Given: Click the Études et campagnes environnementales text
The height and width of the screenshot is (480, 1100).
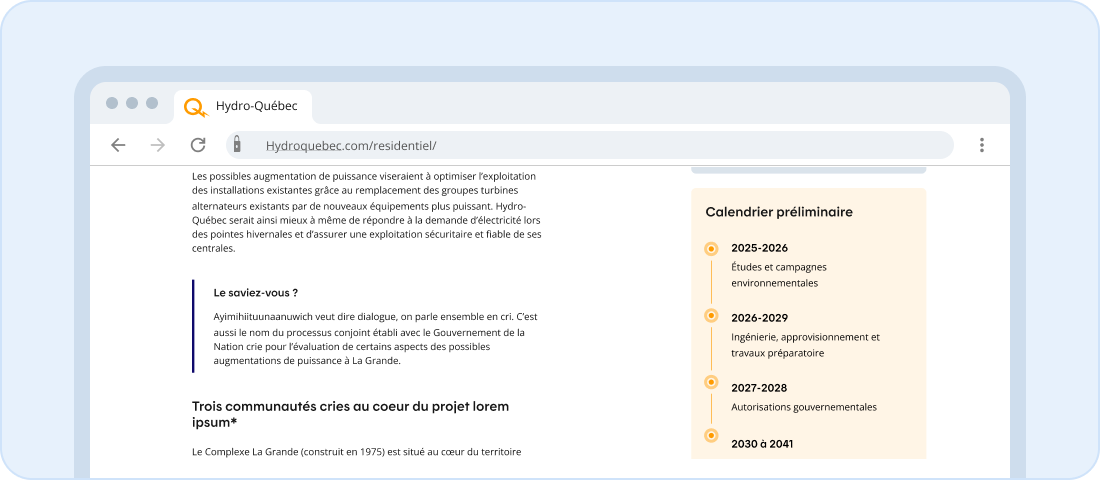Looking at the screenshot, I should [779, 275].
